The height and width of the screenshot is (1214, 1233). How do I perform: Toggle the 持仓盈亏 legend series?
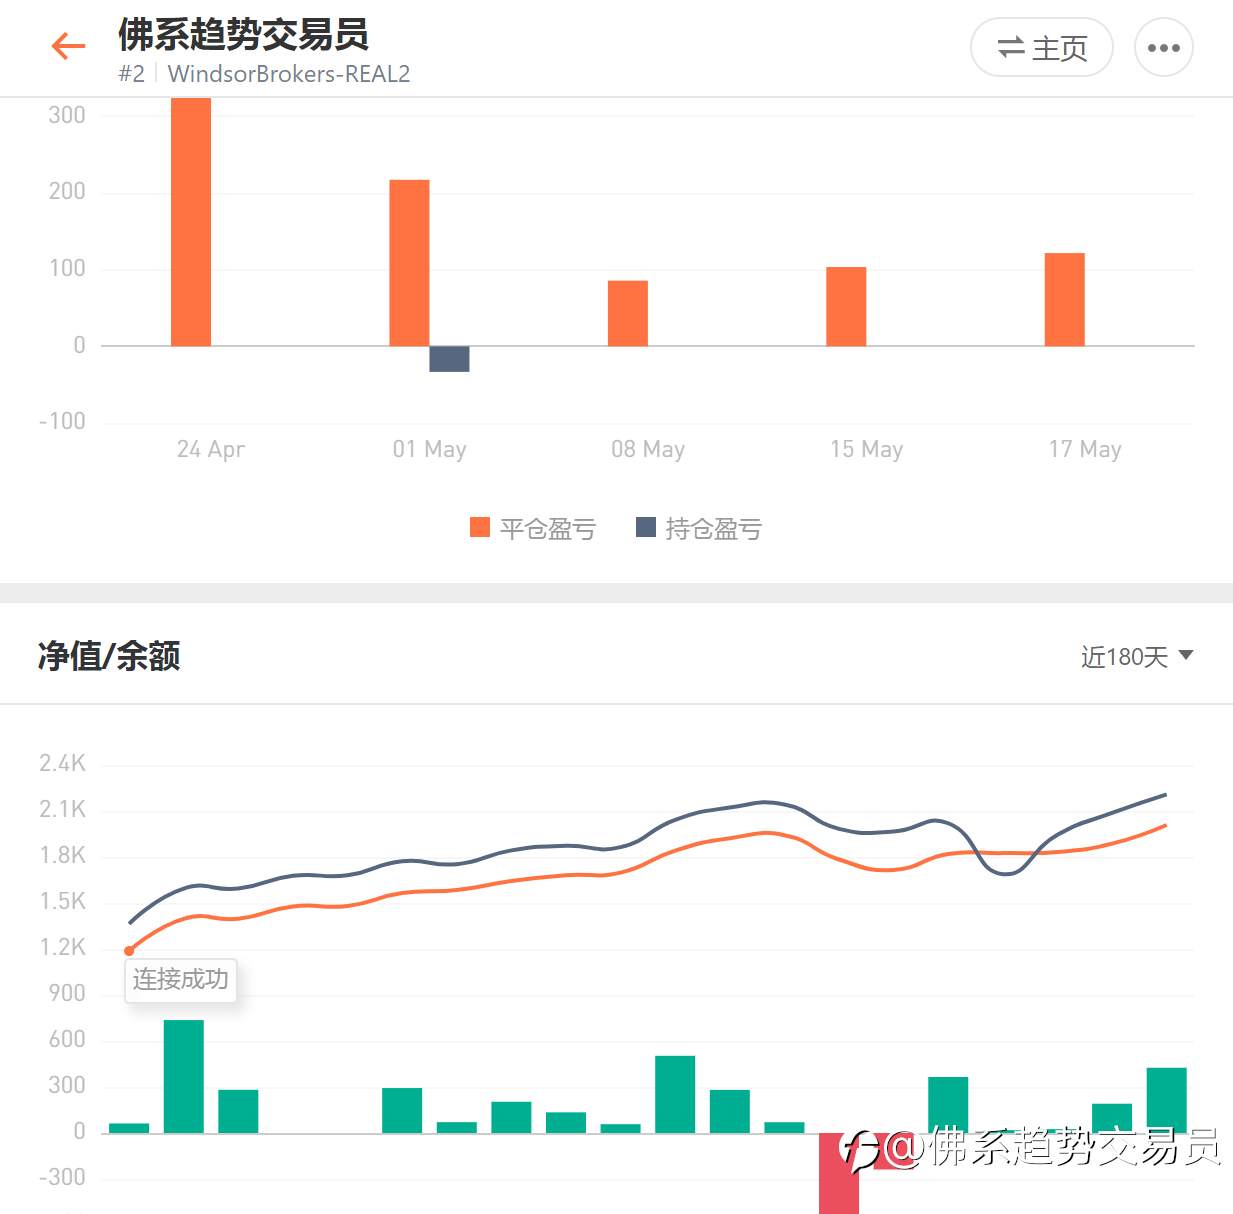click(x=699, y=528)
